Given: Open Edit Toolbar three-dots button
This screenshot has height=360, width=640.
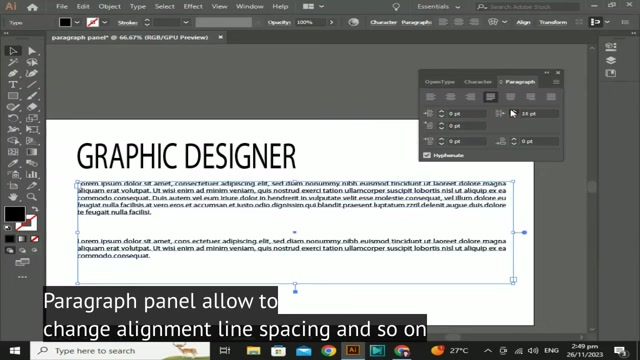Looking at the screenshot, I should point(22,277).
